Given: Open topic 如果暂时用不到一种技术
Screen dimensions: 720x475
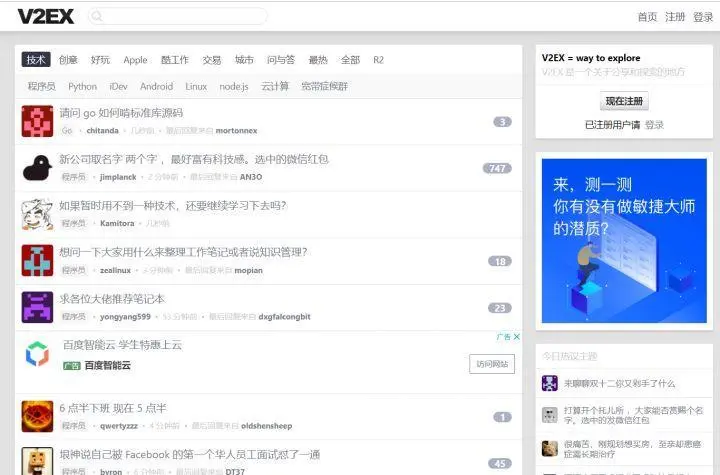Looking at the screenshot, I should click(x=173, y=206).
